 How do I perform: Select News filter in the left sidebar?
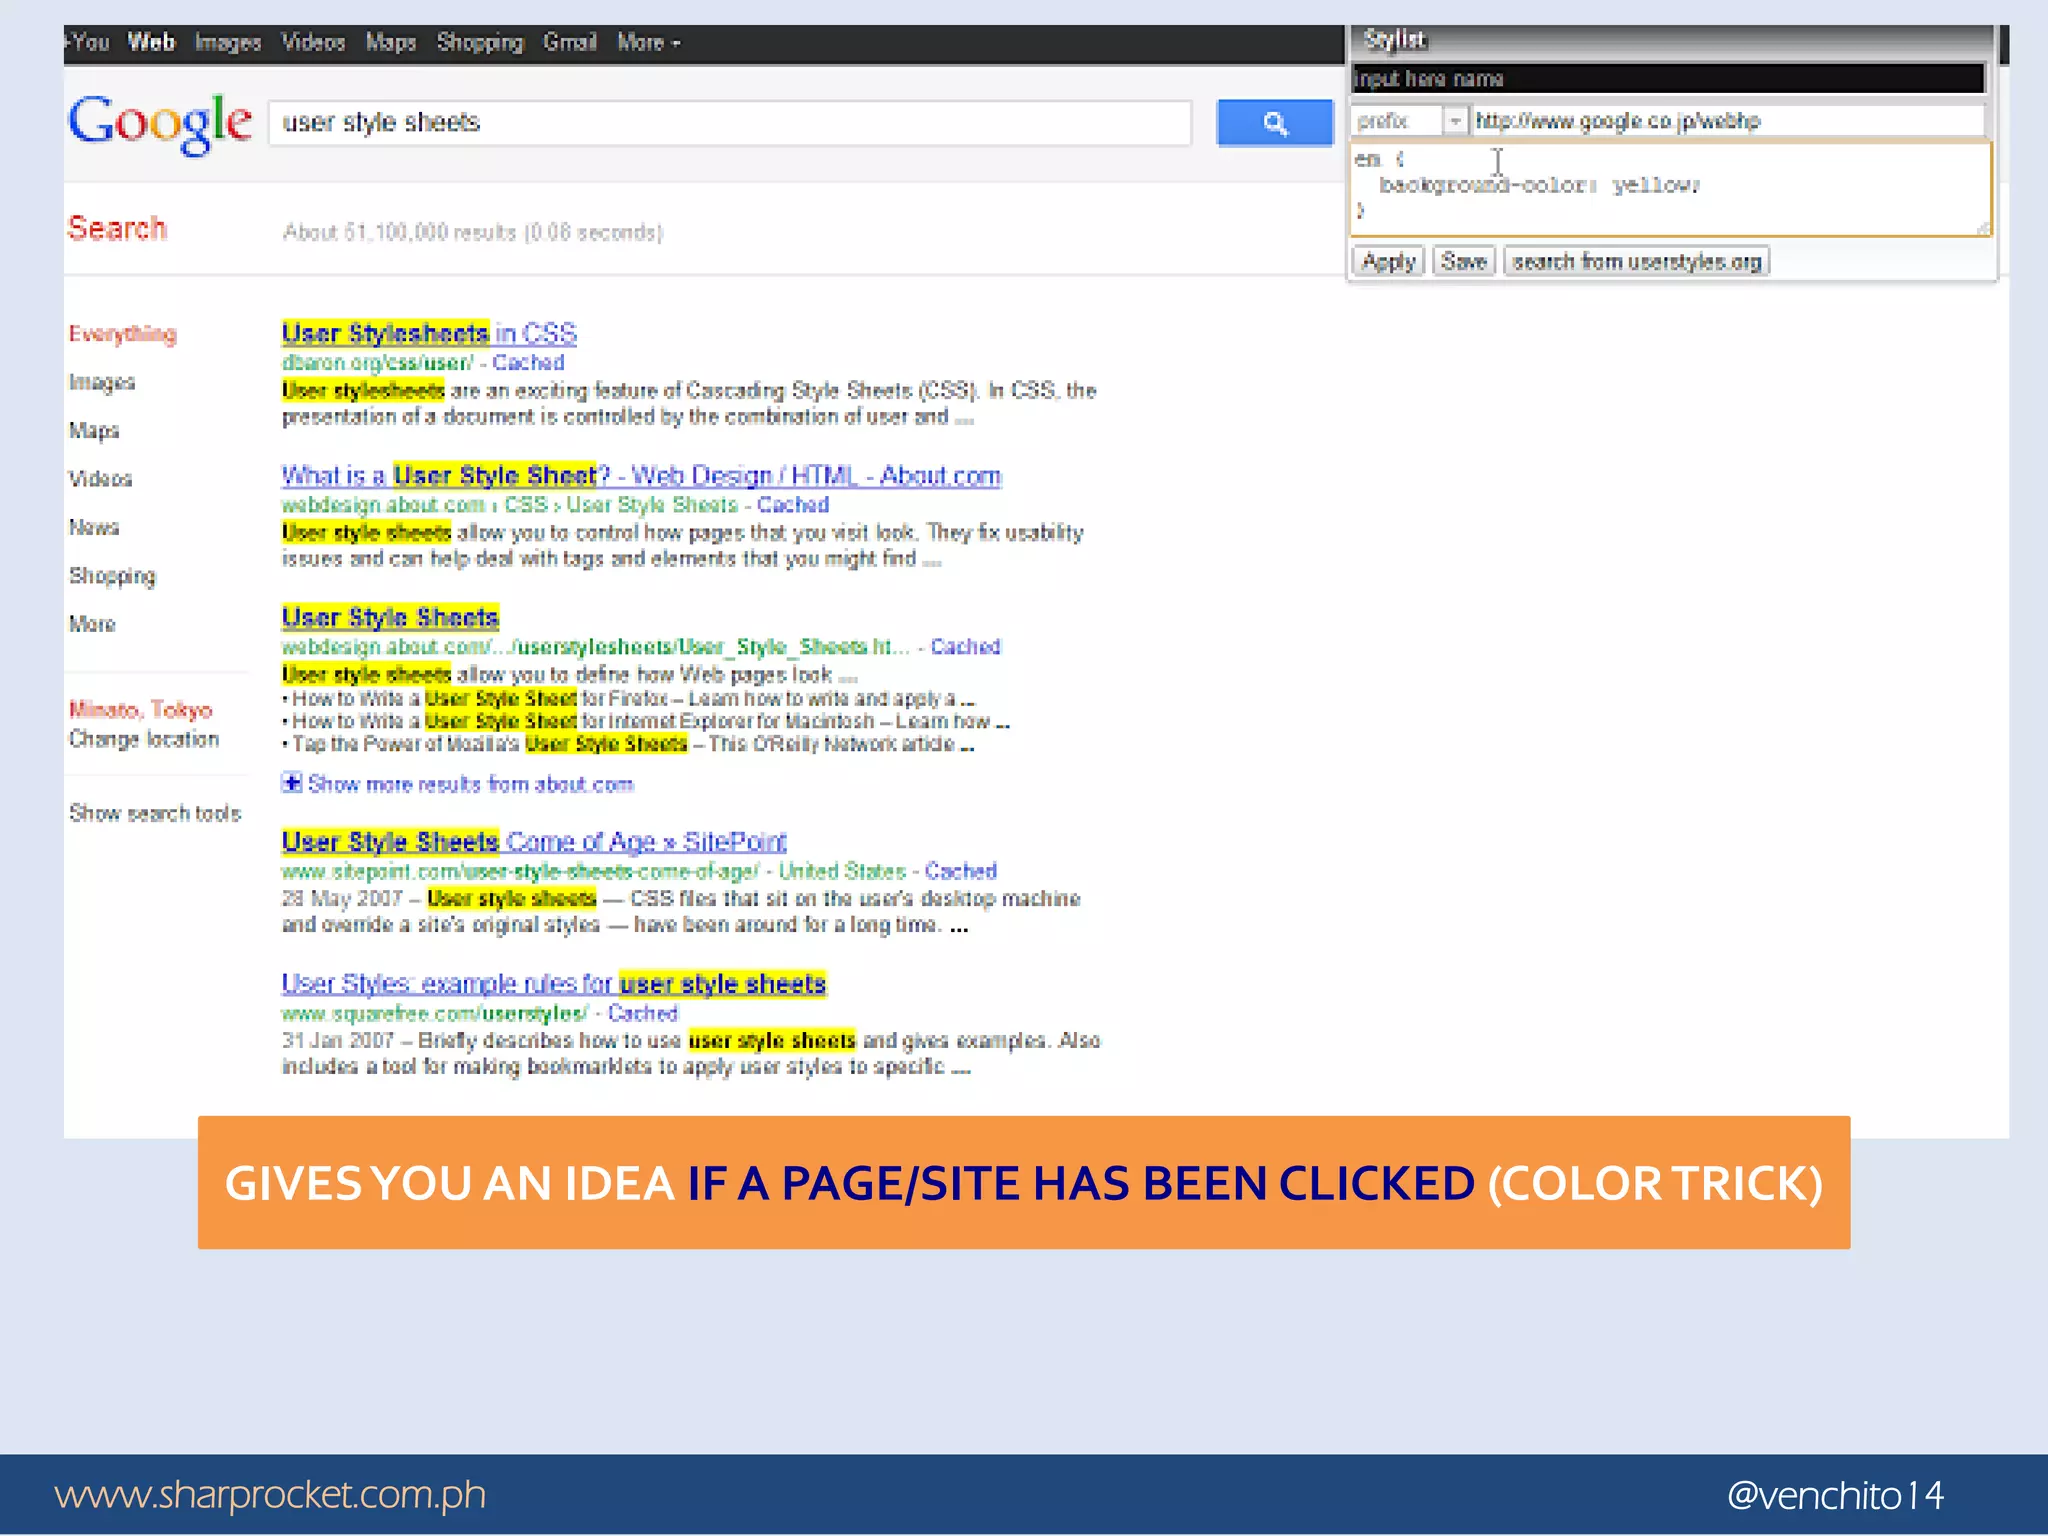(x=94, y=527)
